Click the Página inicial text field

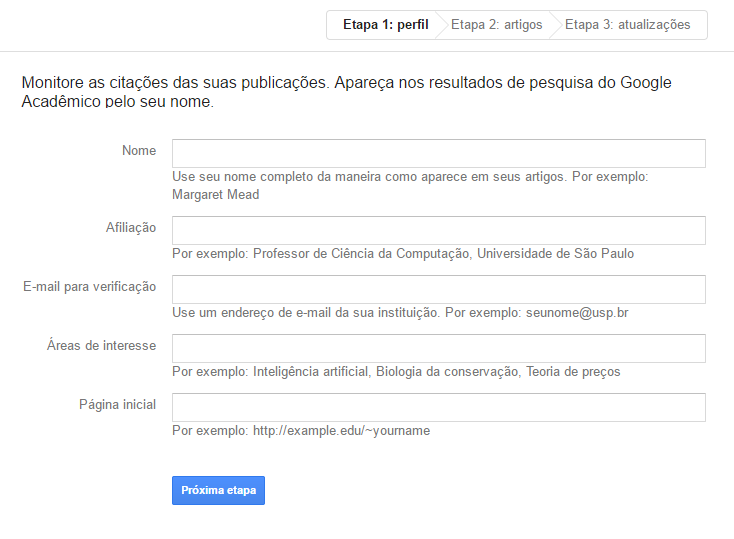[439, 408]
